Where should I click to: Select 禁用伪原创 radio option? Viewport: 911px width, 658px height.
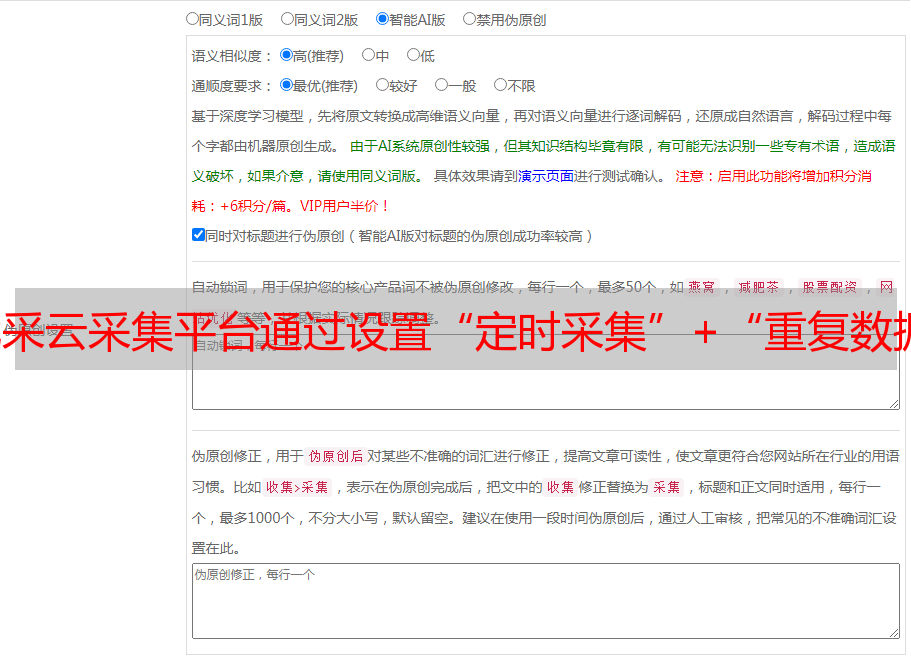coord(469,19)
